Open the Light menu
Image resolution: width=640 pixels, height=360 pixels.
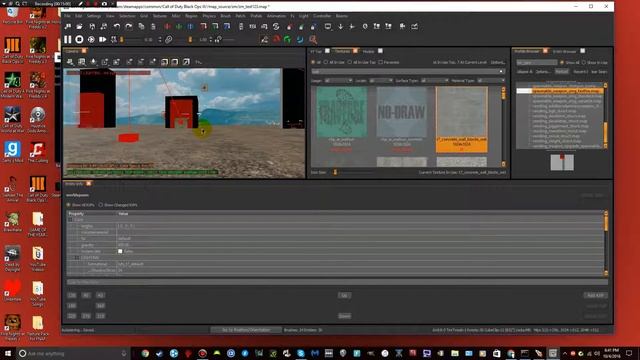tap(304, 16)
